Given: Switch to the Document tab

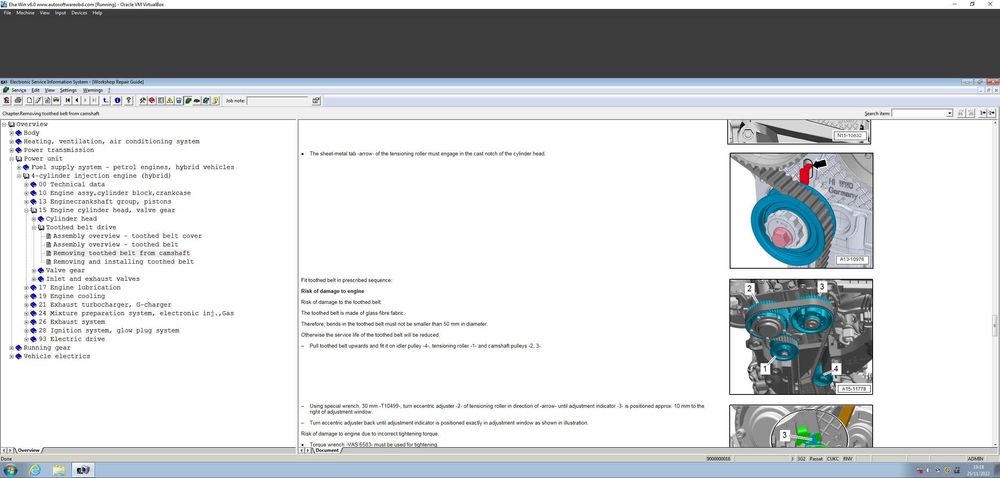Looking at the screenshot, I should pyautogui.click(x=327, y=450).
